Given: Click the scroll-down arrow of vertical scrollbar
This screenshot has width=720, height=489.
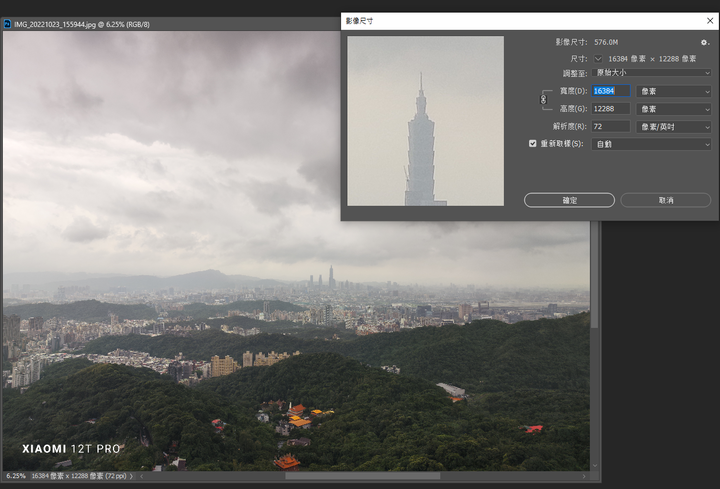Looking at the screenshot, I should click(595, 466).
